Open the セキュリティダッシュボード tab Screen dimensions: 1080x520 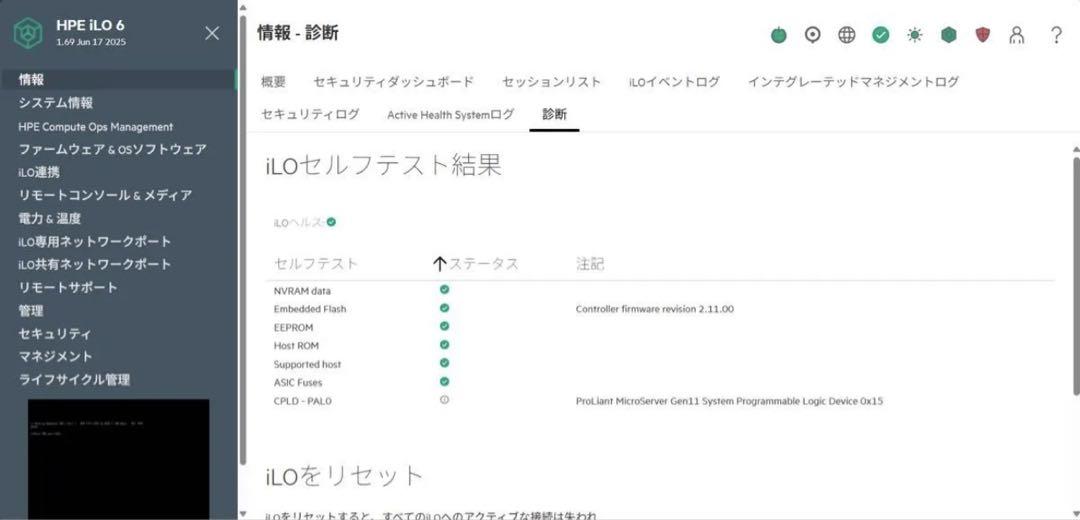click(394, 81)
